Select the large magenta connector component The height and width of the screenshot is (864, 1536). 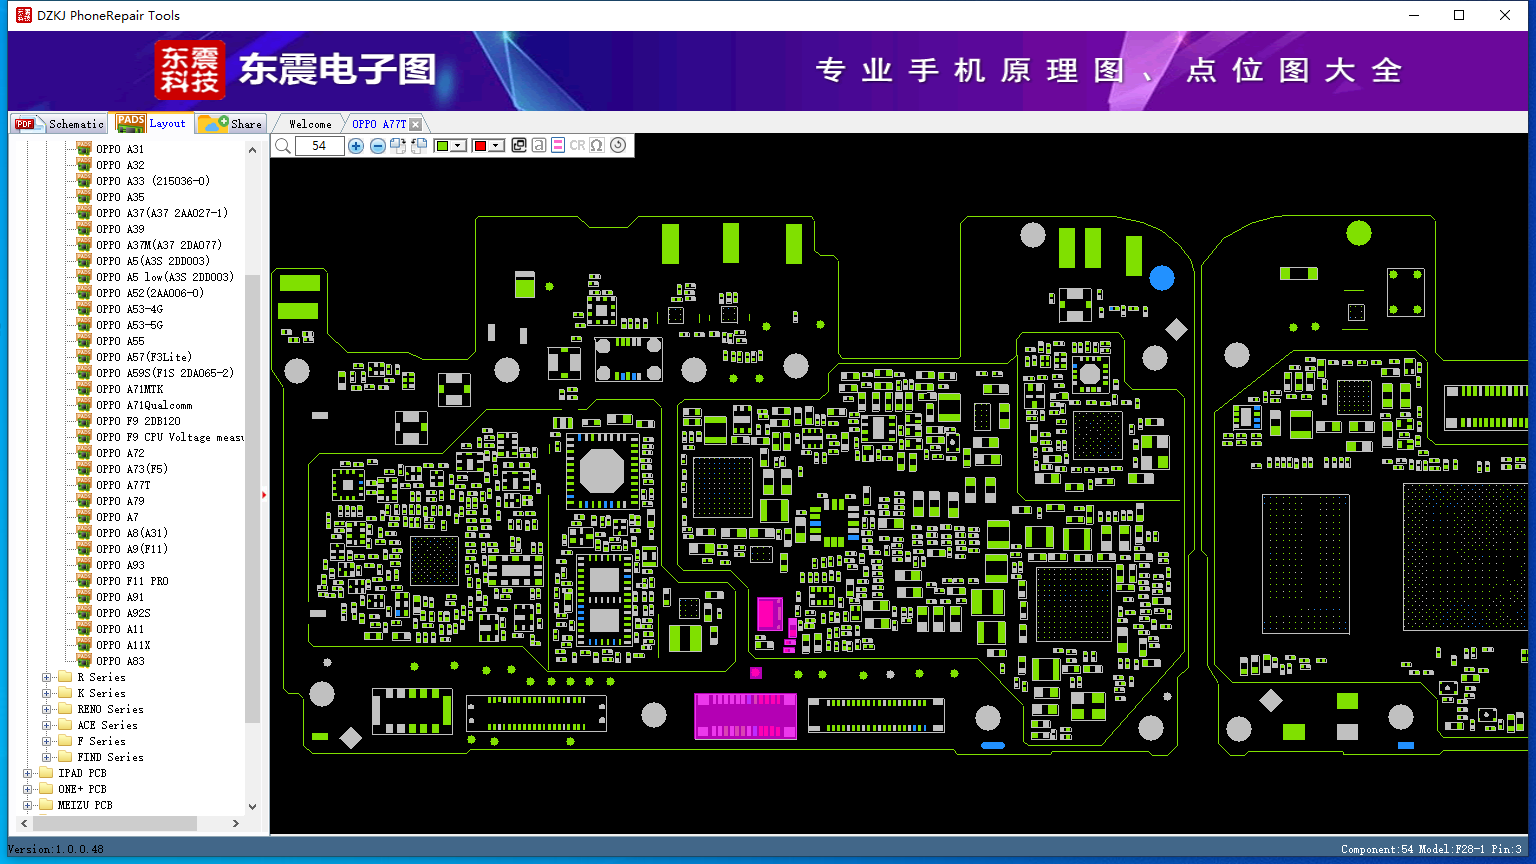click(x=745, y=716)
